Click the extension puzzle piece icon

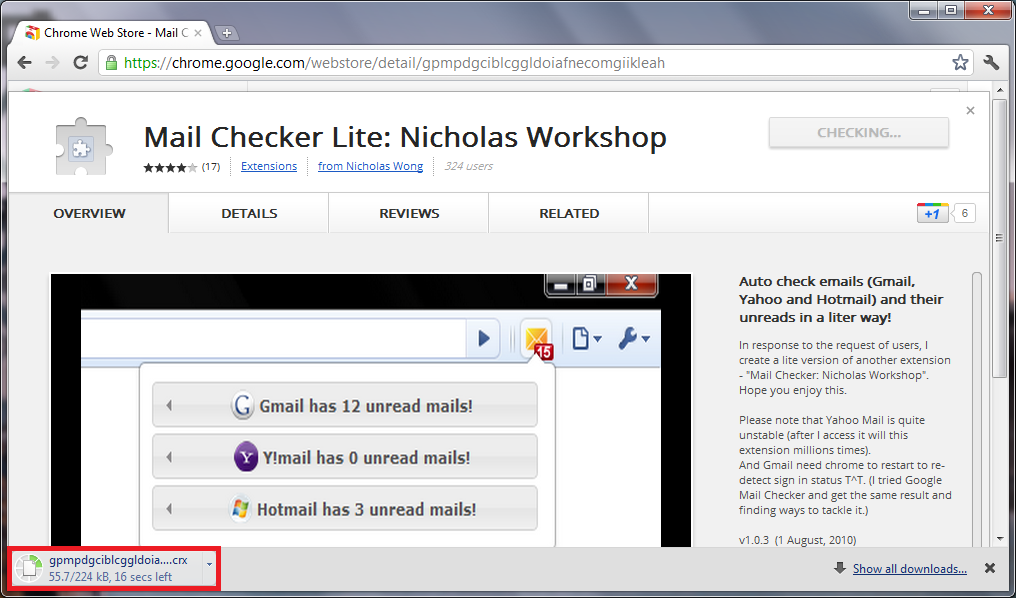pyautogui.click(x=82, y=146)
